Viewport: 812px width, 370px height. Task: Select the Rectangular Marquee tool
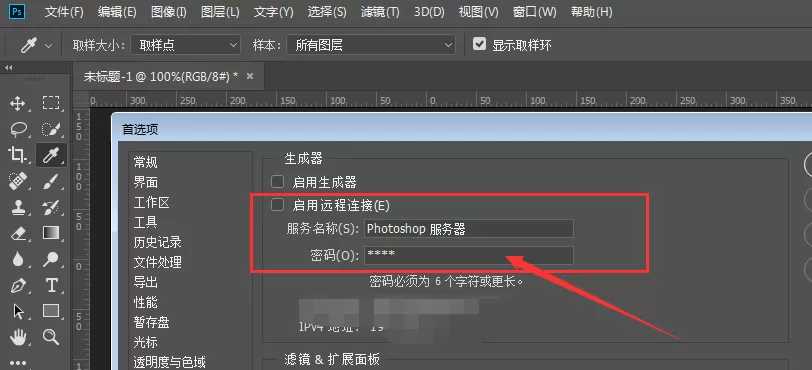click(51, 103)
